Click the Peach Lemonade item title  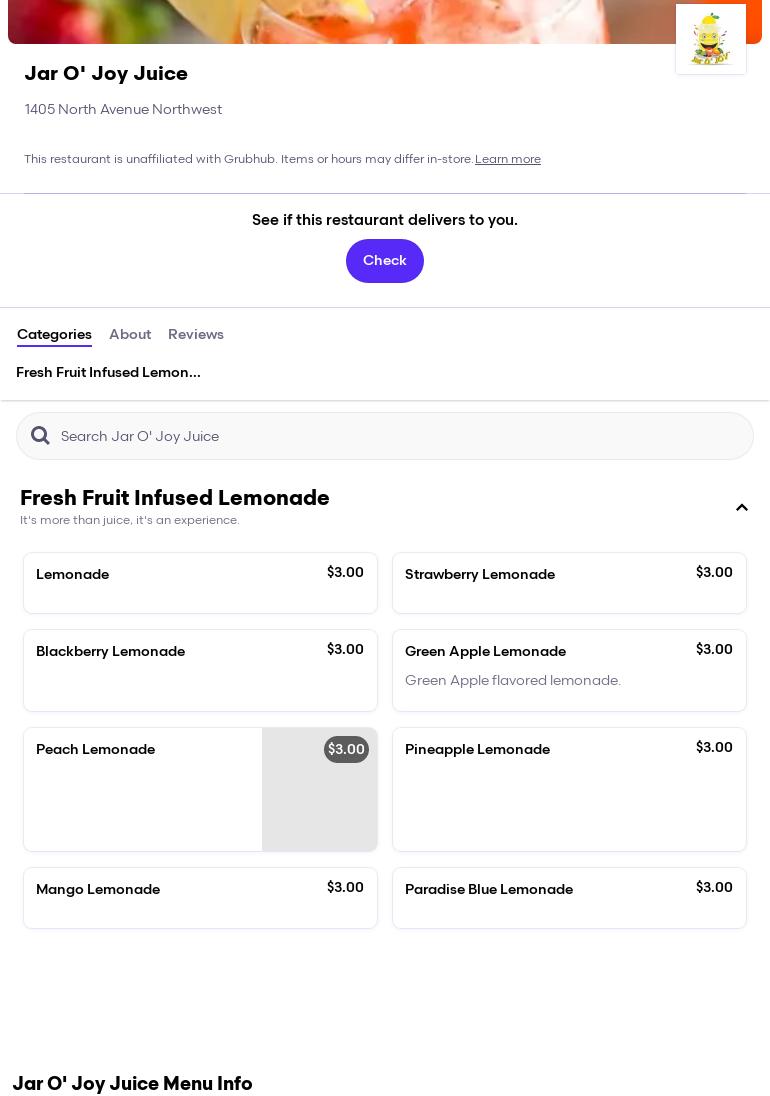pyautogui.click(x=95, y=750)
